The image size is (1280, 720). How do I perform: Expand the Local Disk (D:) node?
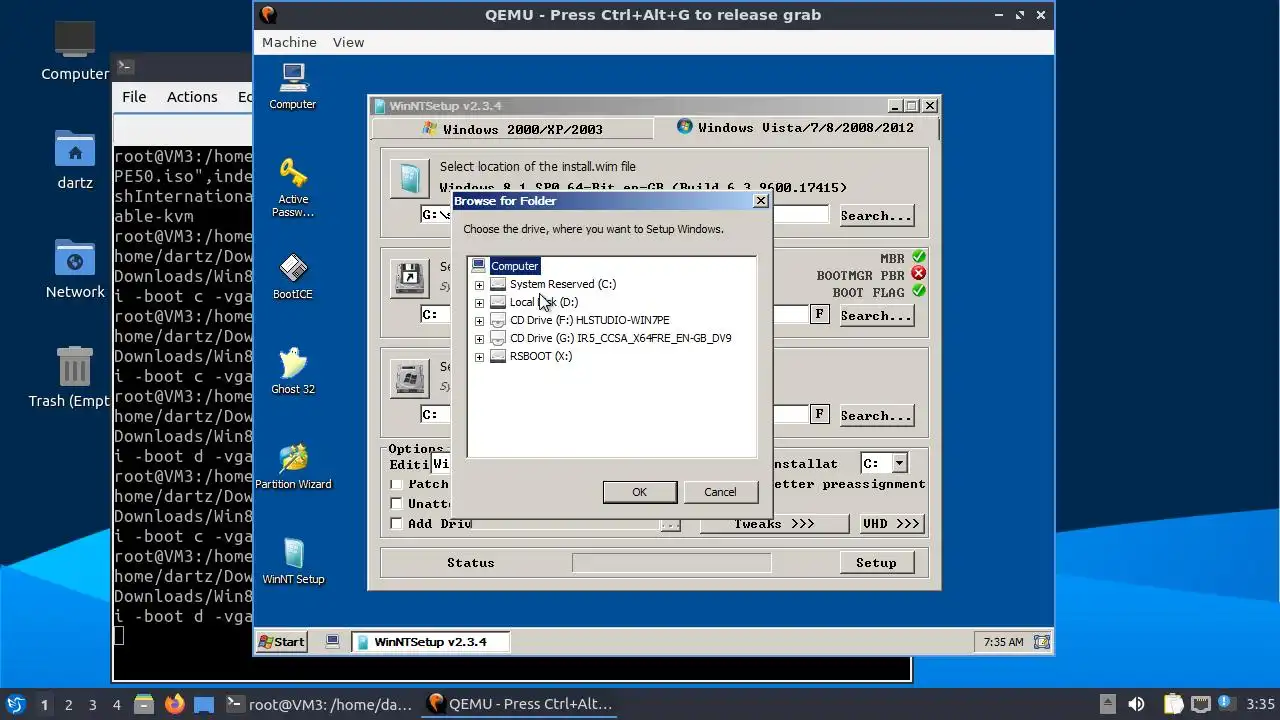tap(479, 303)
